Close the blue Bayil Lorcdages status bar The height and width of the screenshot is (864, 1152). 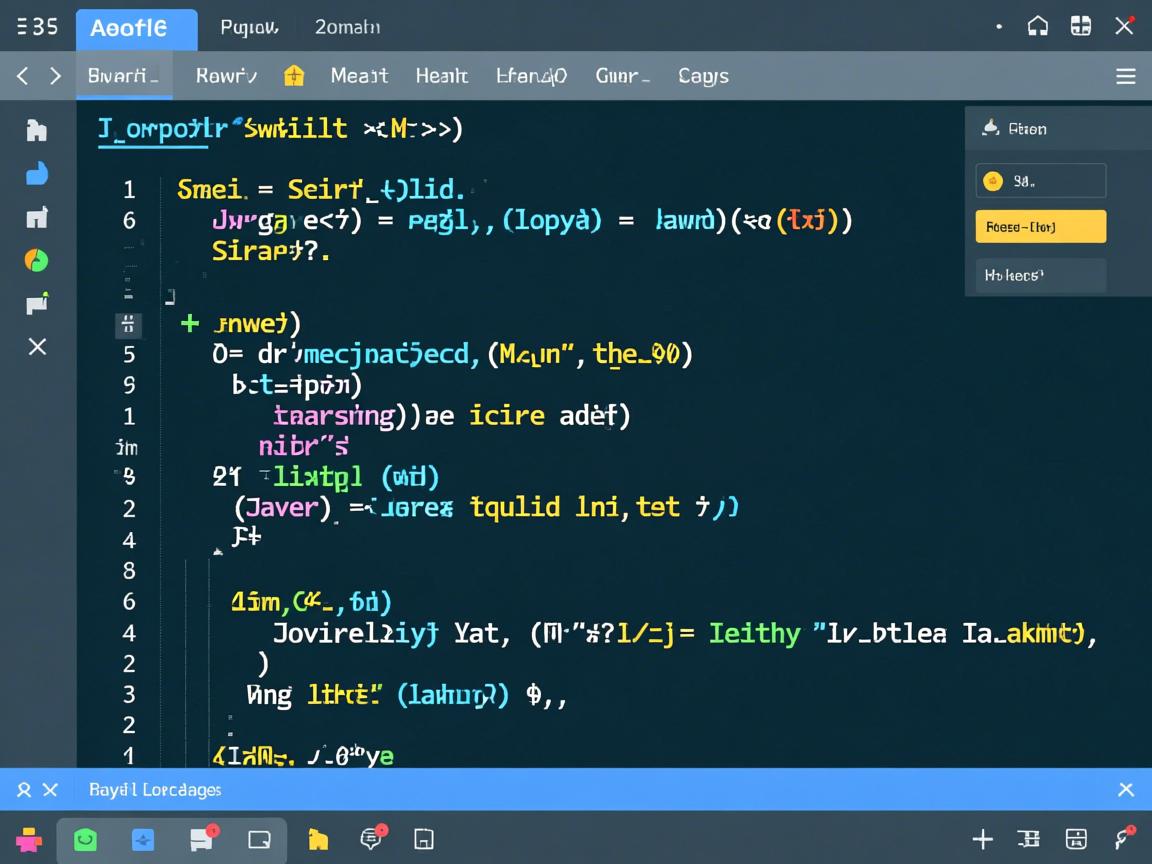coord(1126,790)
